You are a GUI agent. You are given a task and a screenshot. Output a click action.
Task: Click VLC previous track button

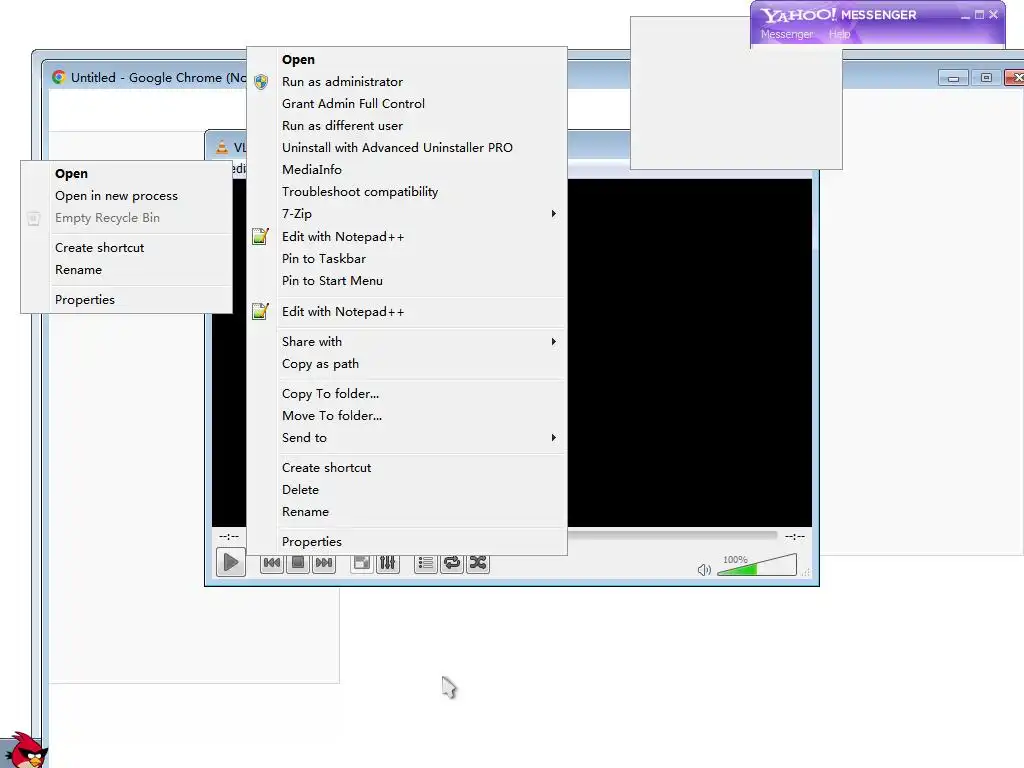pos(272,562)
